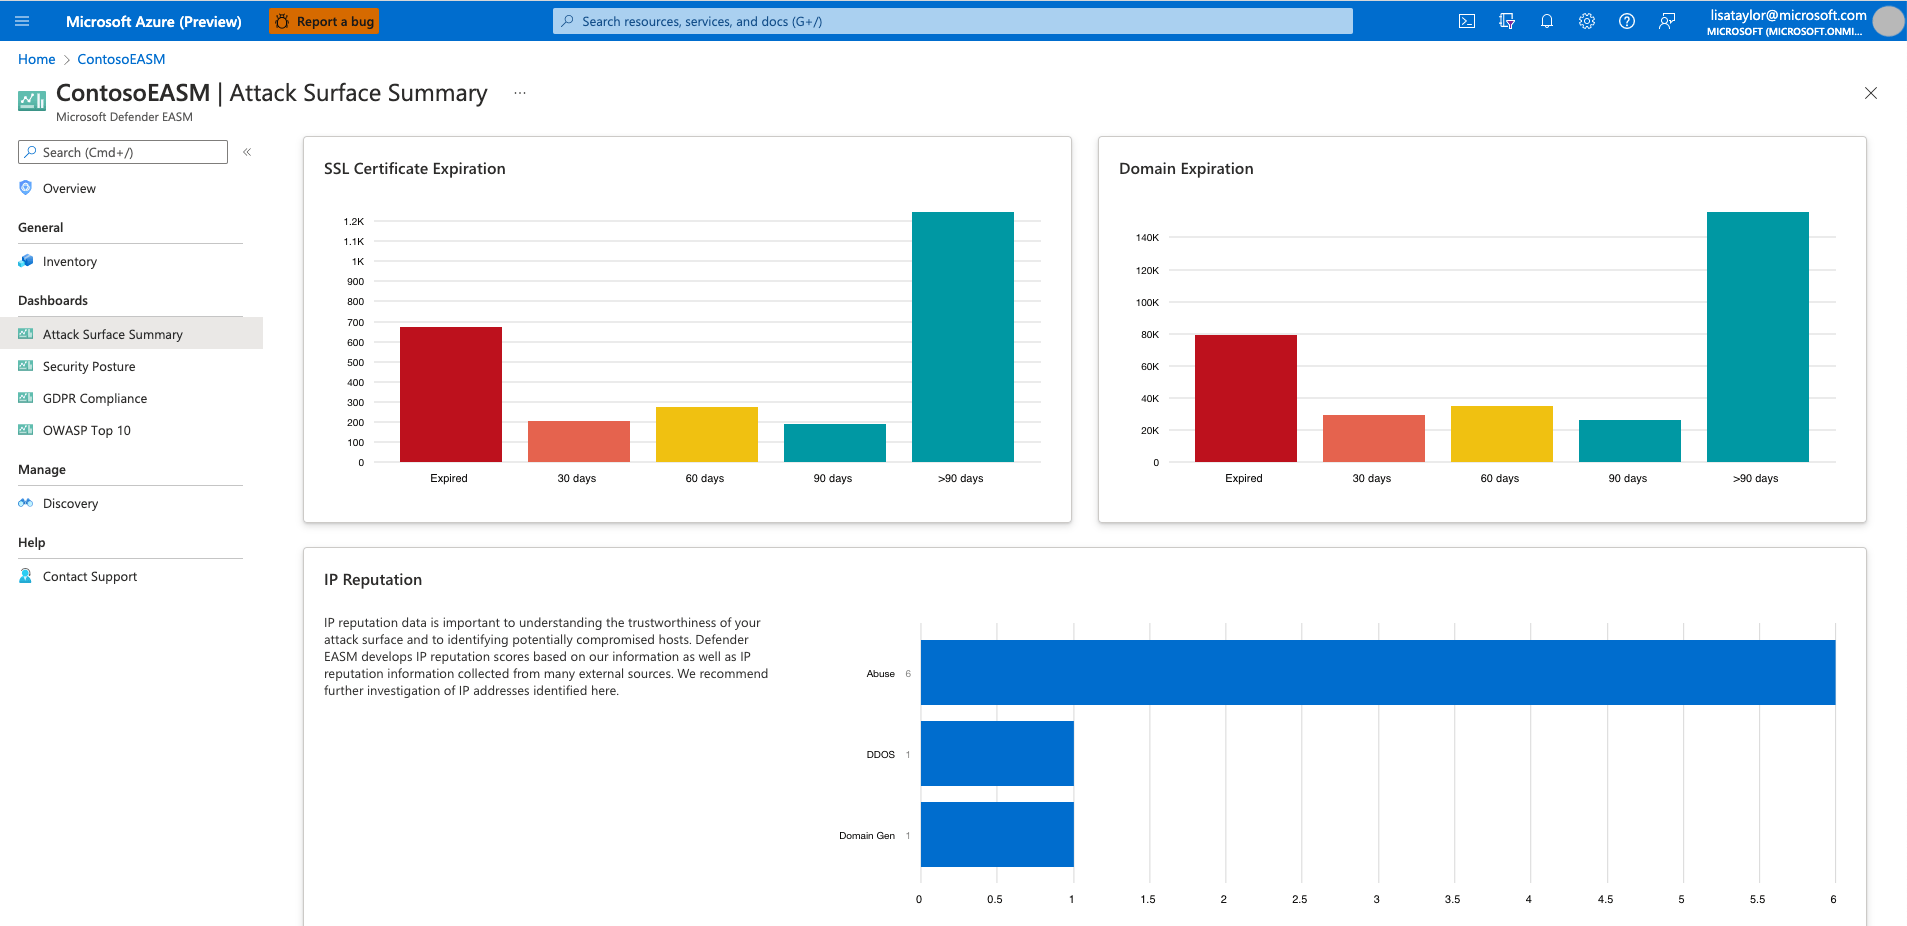Image resolution: width=1907 pixels, height=926 pixels.
Task: Collapse the sidebar with the double chevron
Action: (x=247, y=152)
